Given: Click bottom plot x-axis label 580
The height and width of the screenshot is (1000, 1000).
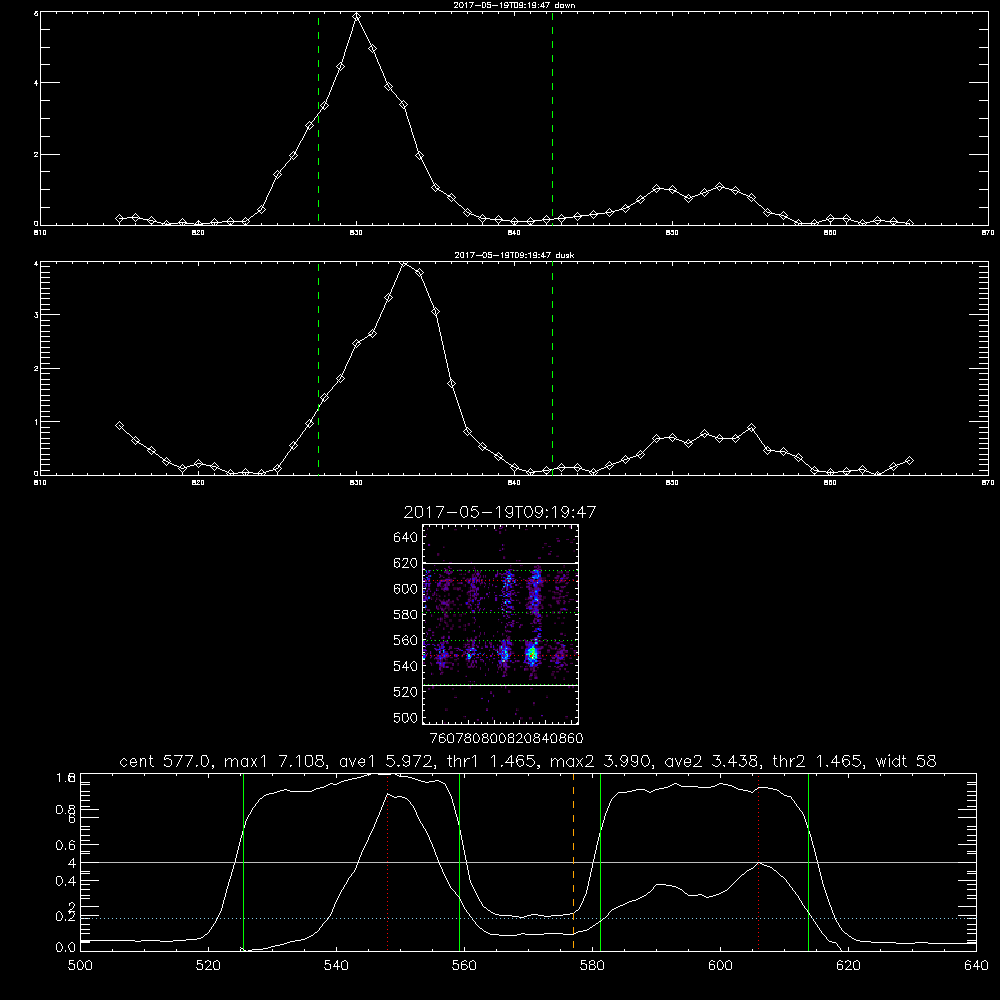Looking at the screenshot, I should 592,966.
